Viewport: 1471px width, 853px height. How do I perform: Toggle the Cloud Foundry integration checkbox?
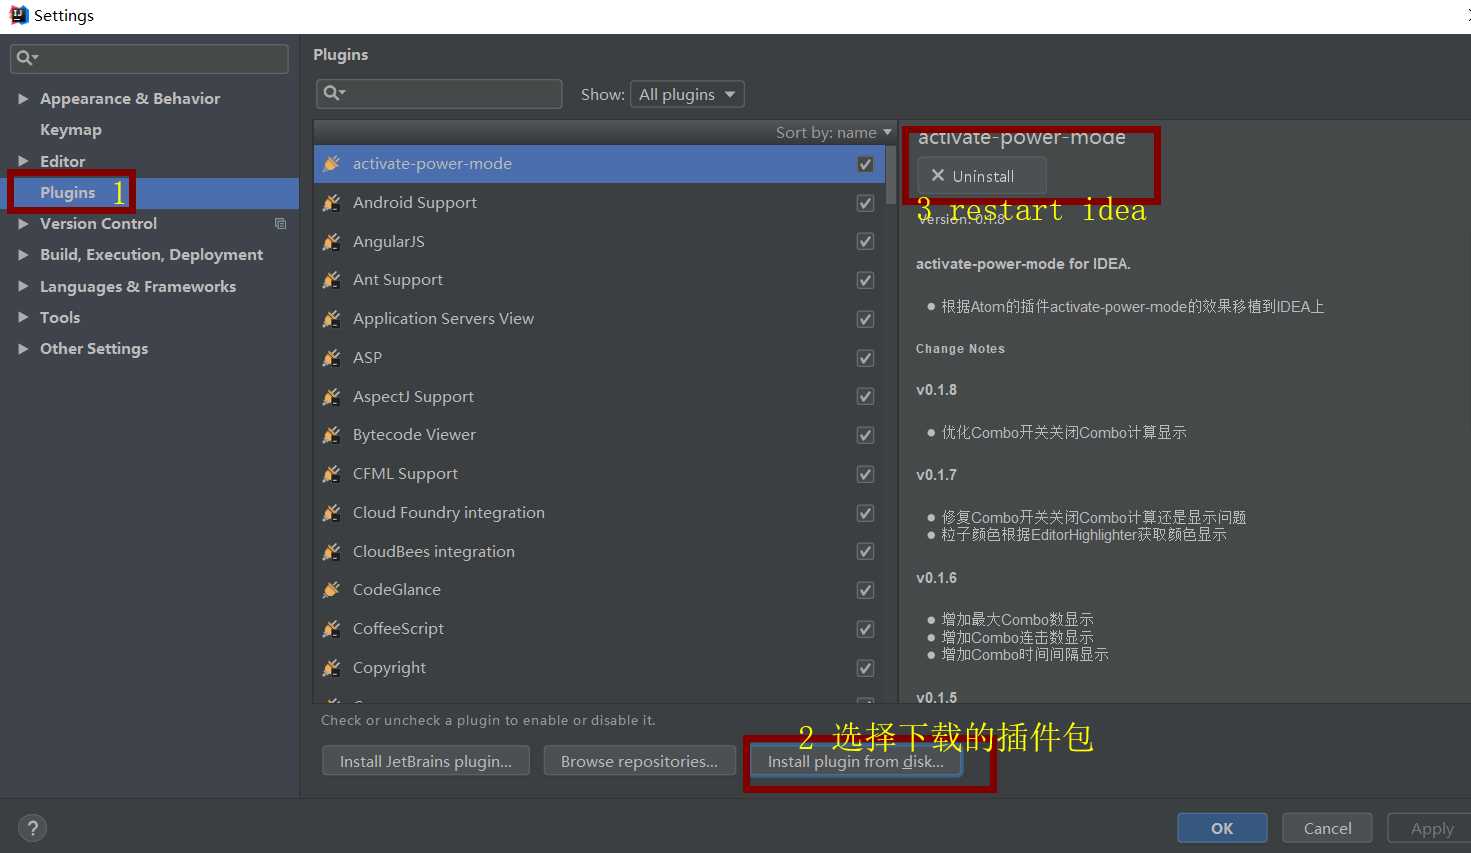pos(865,513)
